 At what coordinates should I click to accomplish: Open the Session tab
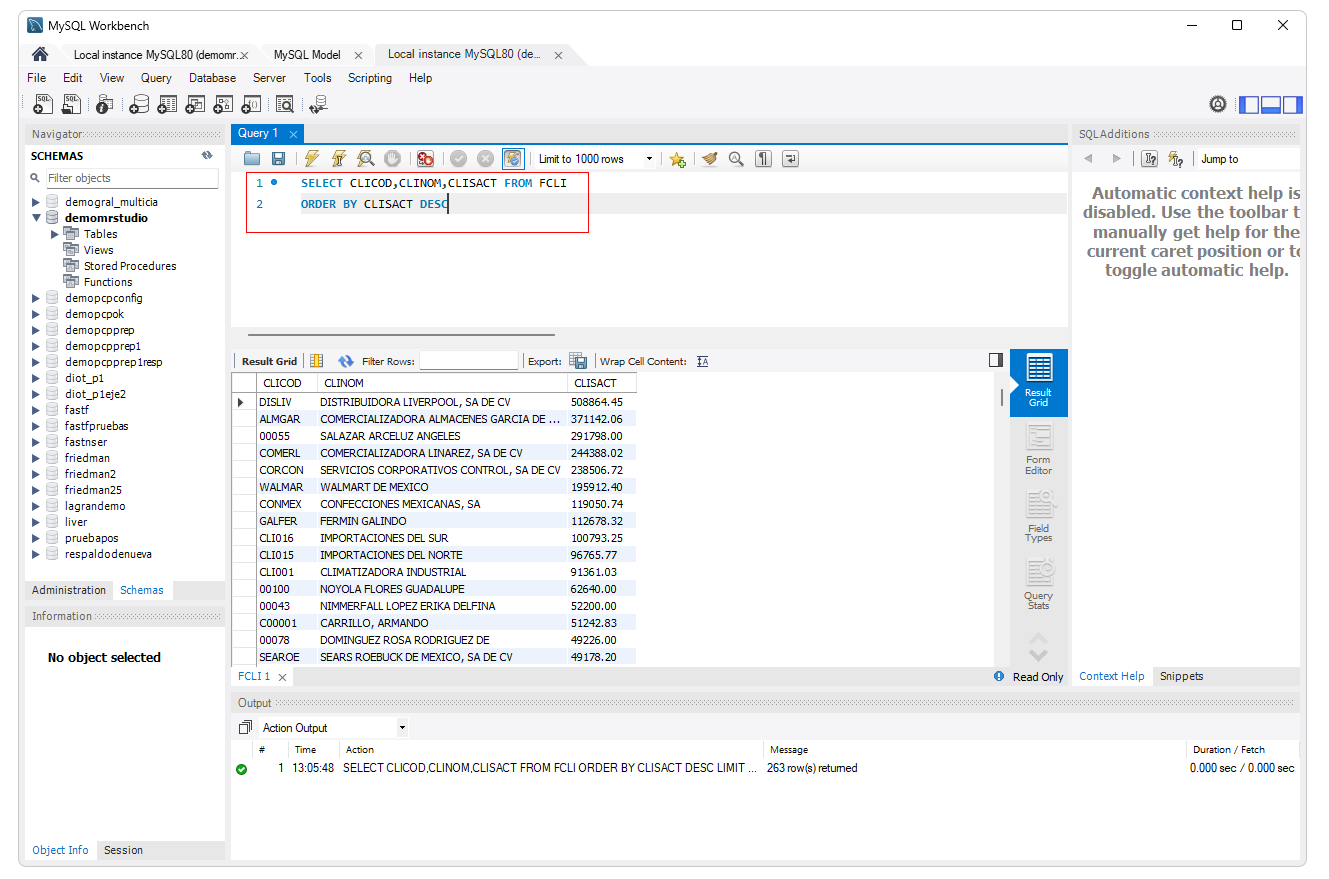click(x=123, y=850)
